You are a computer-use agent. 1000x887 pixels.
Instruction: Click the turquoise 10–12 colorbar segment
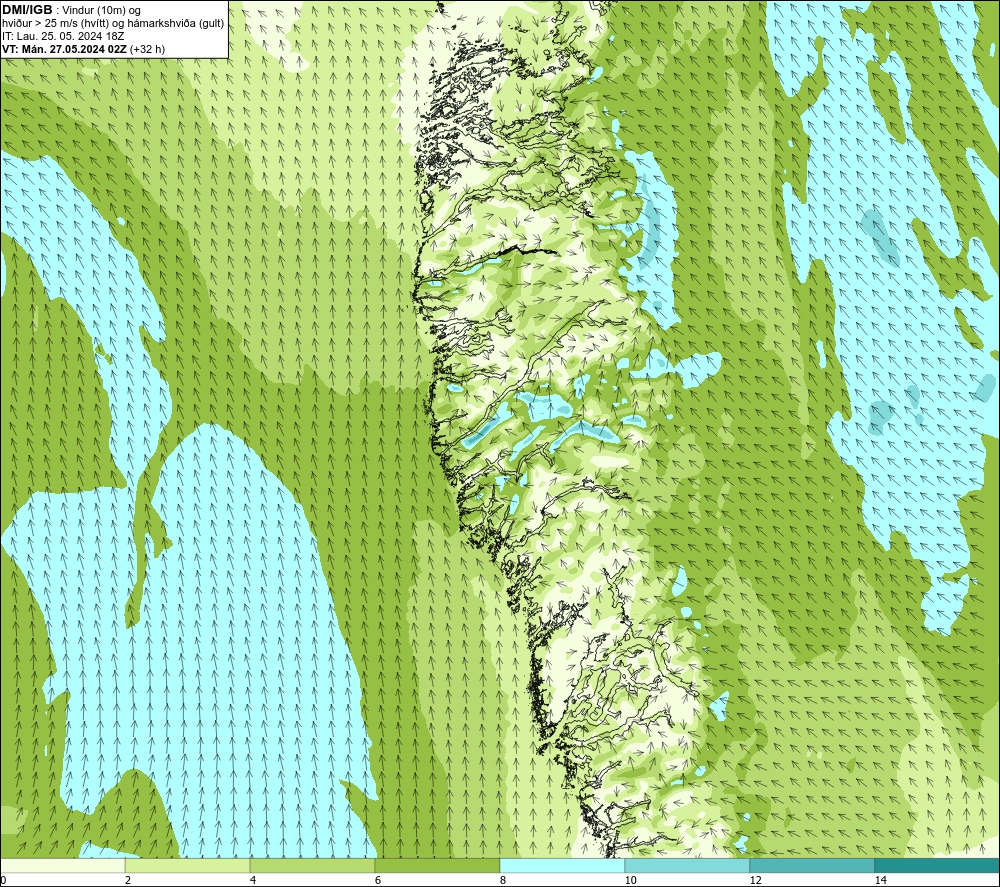pyautogui.click(x=688, y=865)
